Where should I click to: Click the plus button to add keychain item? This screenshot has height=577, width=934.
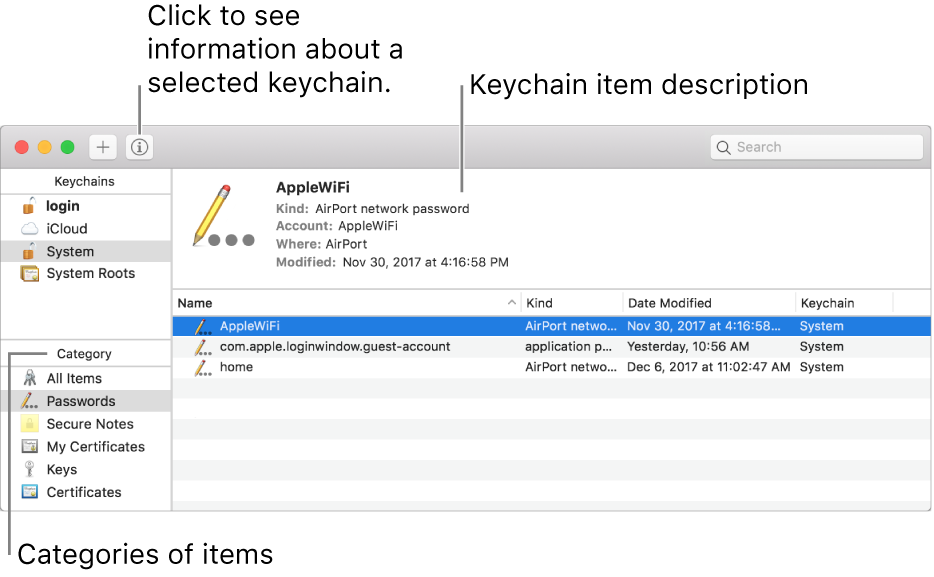click(x=102, y=147)
